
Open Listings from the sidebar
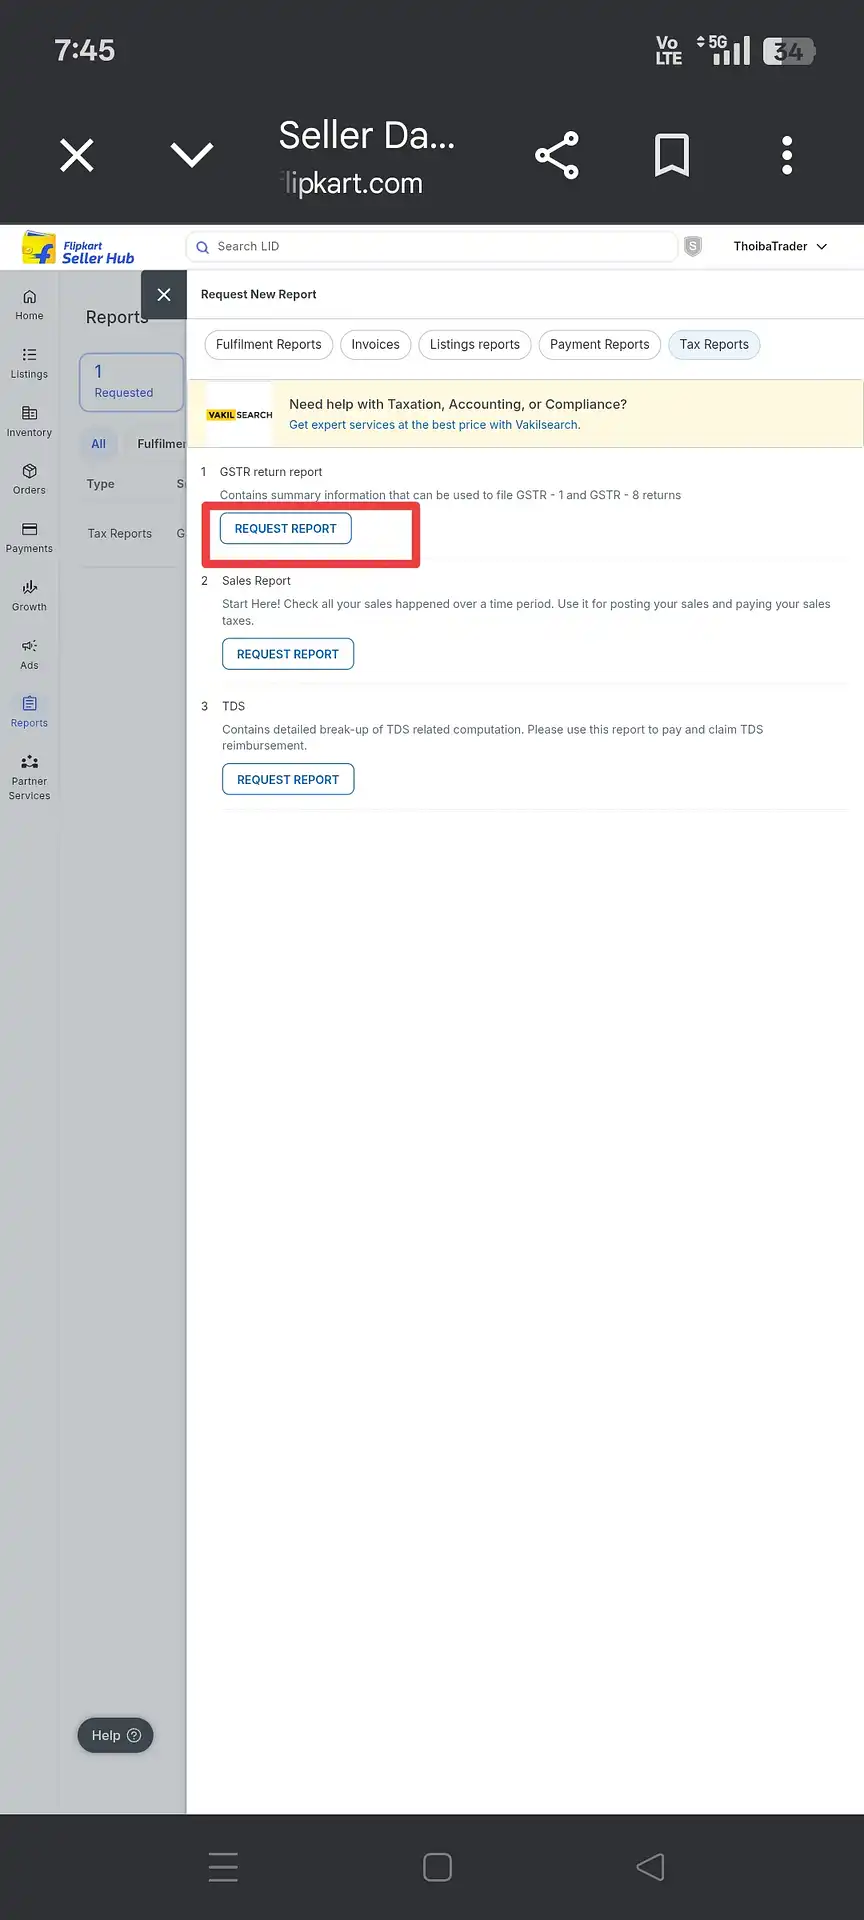click(x=29, y=363)
